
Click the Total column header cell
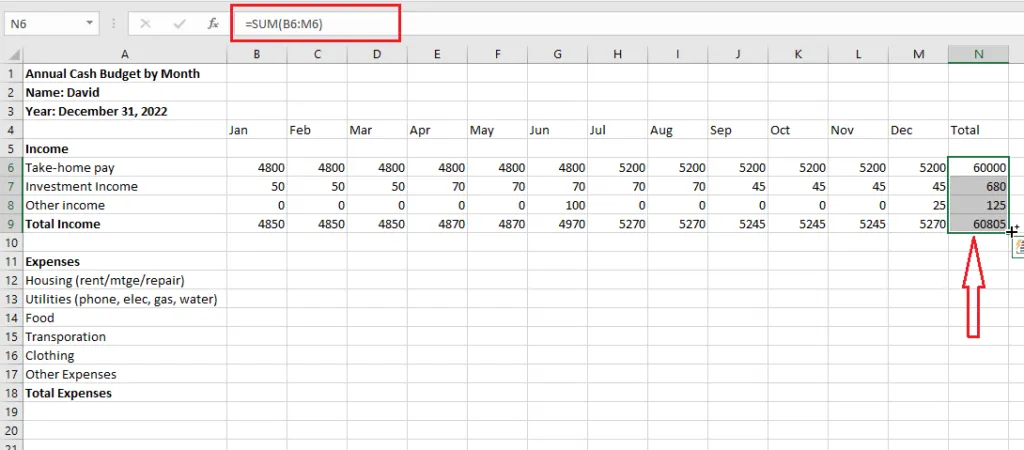tap(978, 130)
